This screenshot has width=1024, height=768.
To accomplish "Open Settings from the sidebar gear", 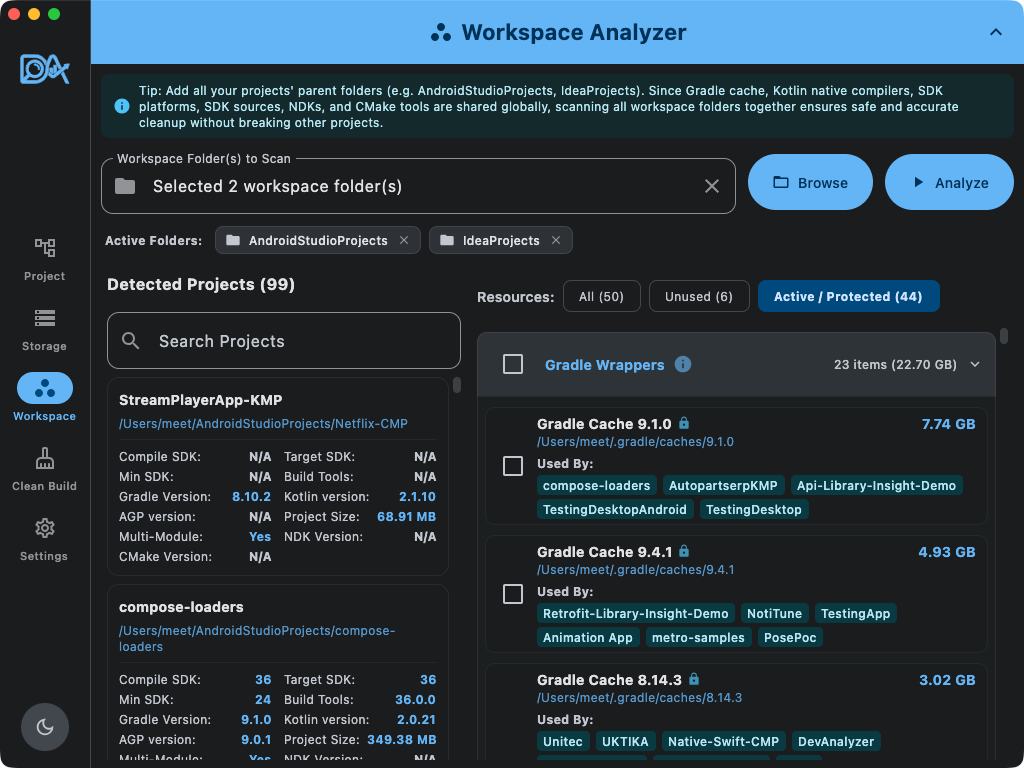I will (x=44, y=539).
